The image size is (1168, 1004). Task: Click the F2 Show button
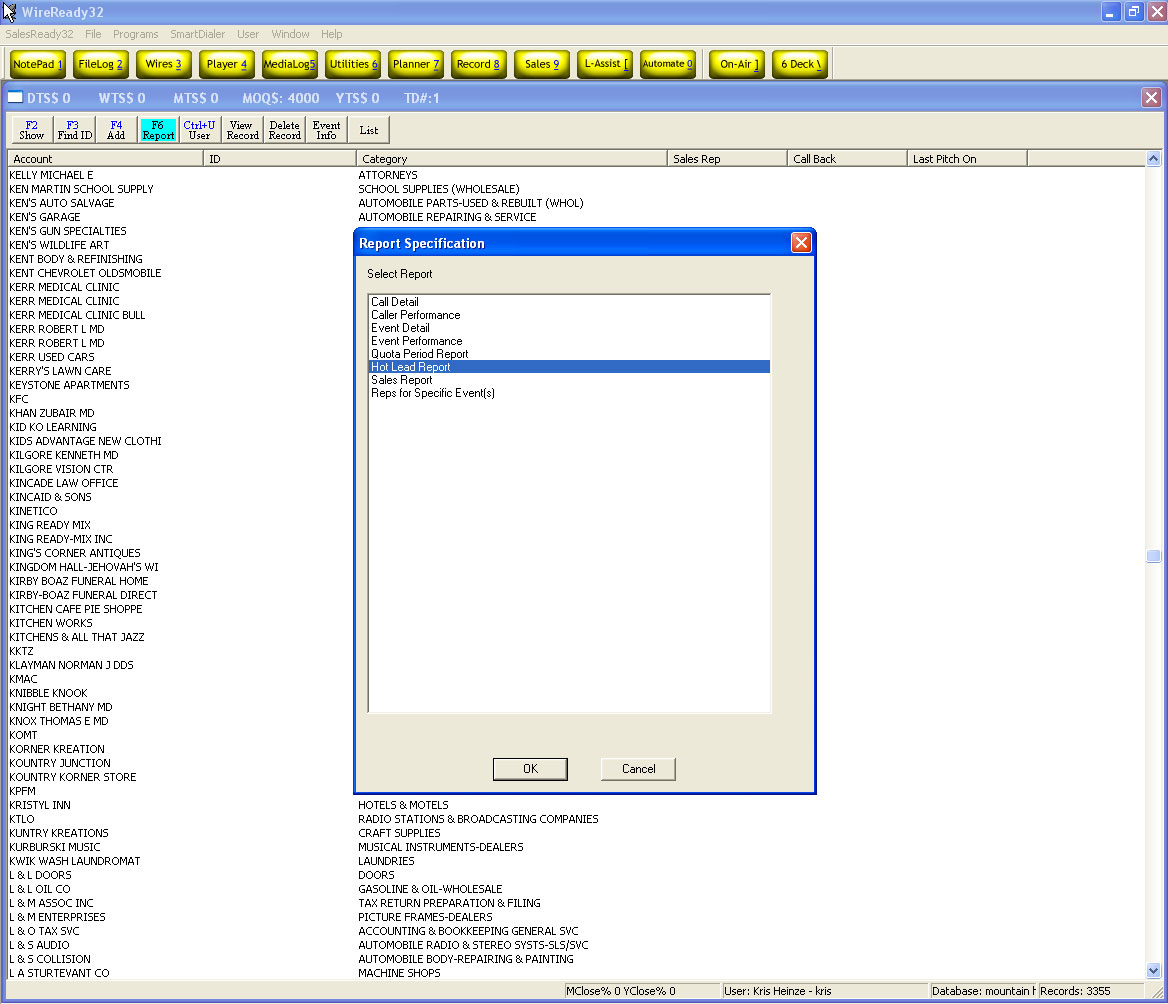31,130
